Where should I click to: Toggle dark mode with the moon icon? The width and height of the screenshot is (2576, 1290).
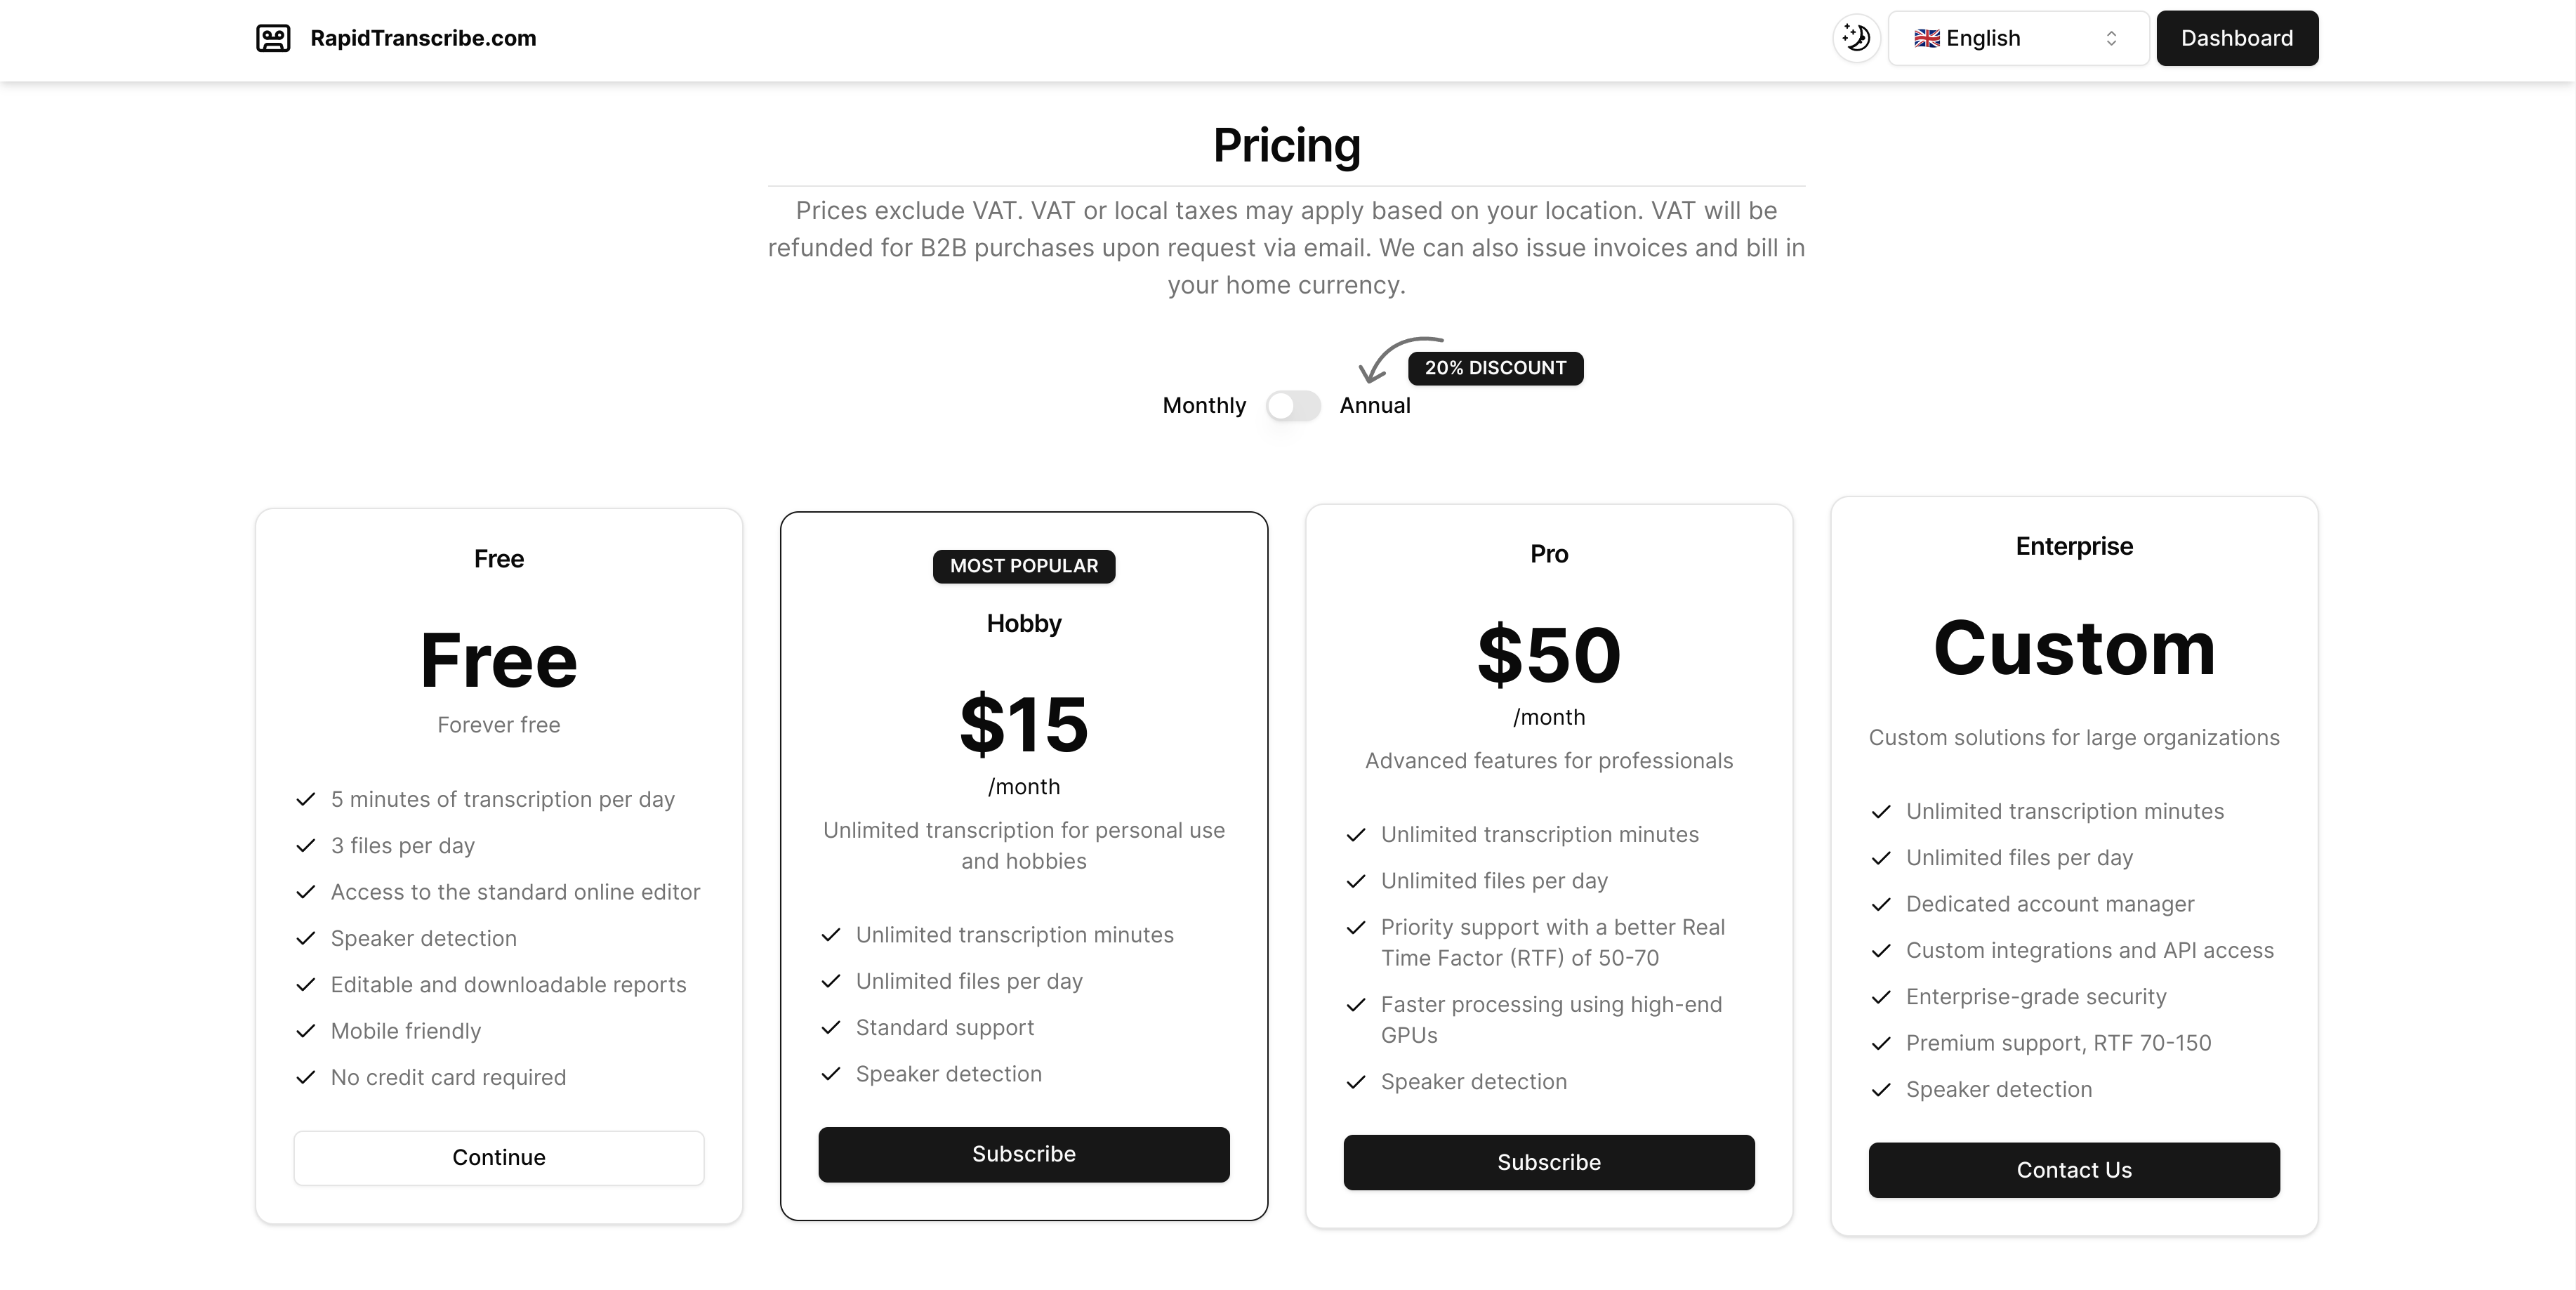coord(1857,38)
